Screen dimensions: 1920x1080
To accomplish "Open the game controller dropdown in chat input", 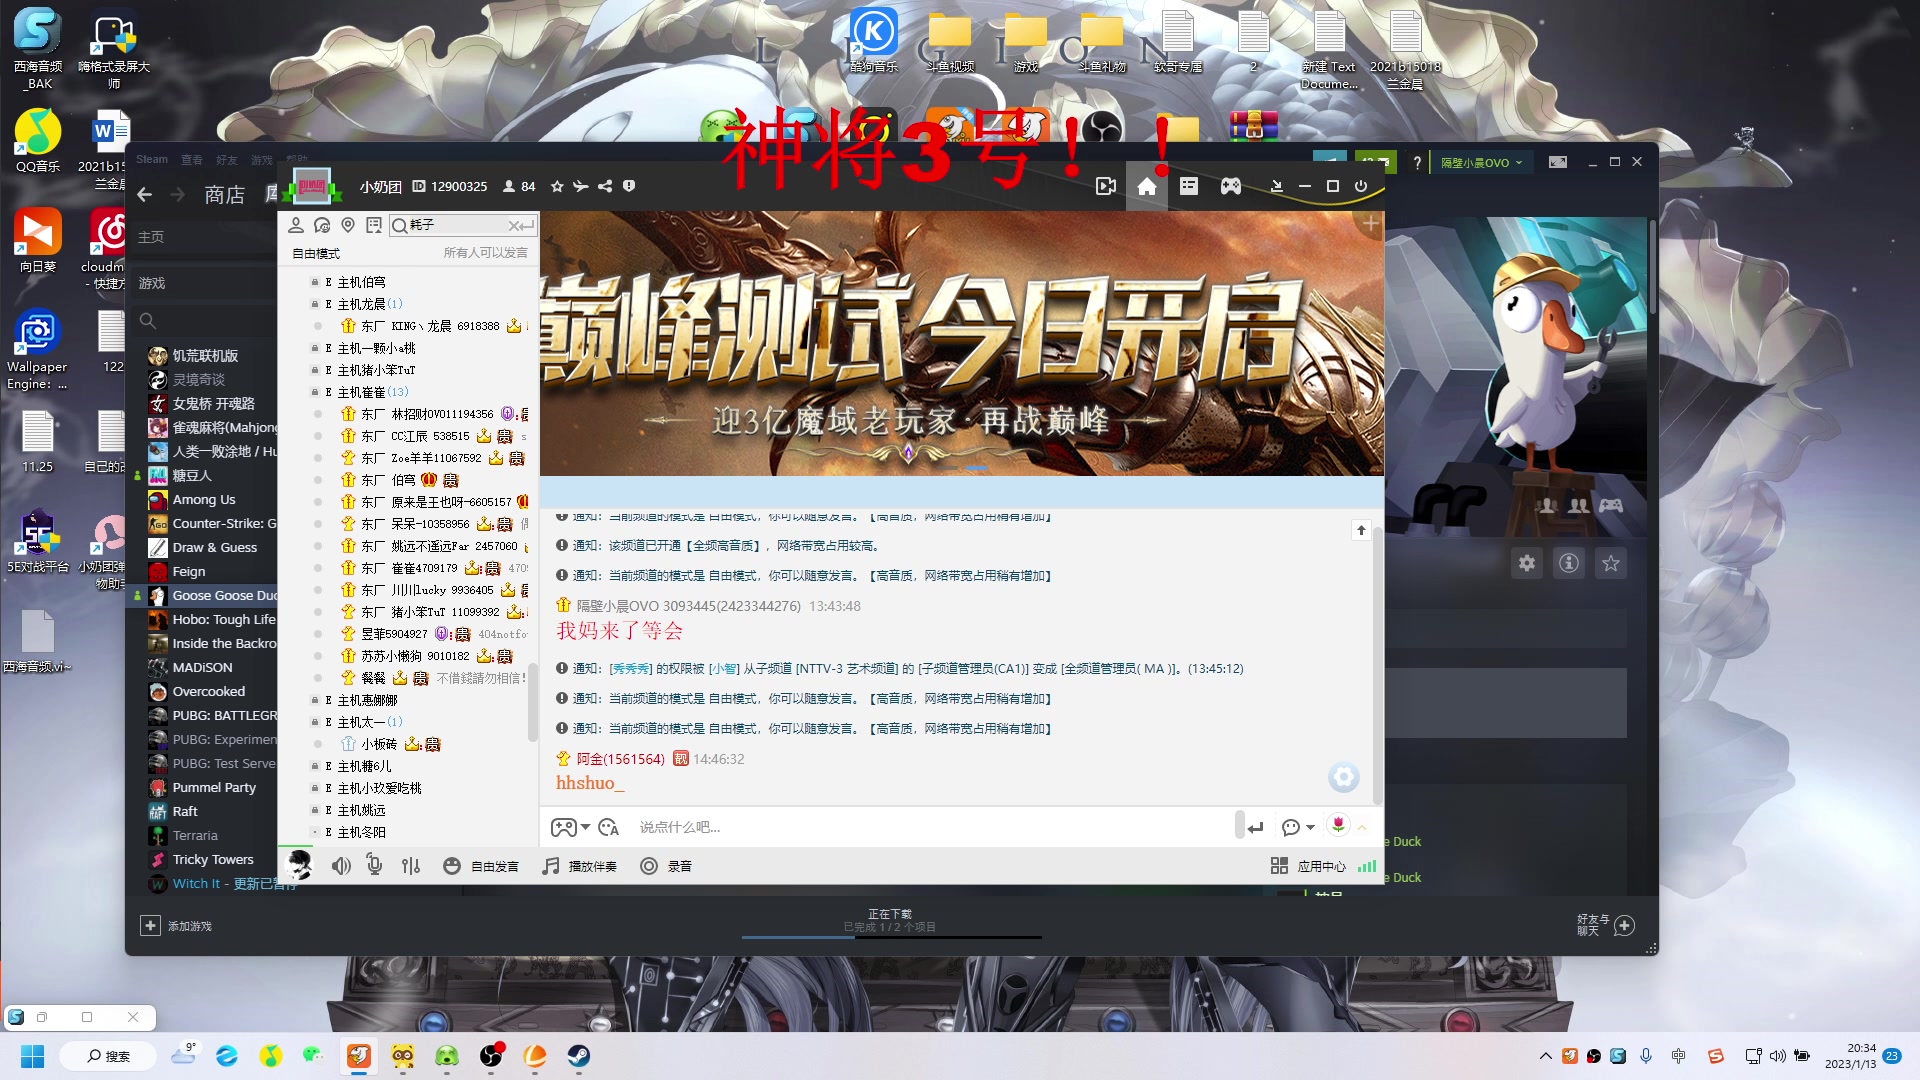I will click(x=586, y=827).
